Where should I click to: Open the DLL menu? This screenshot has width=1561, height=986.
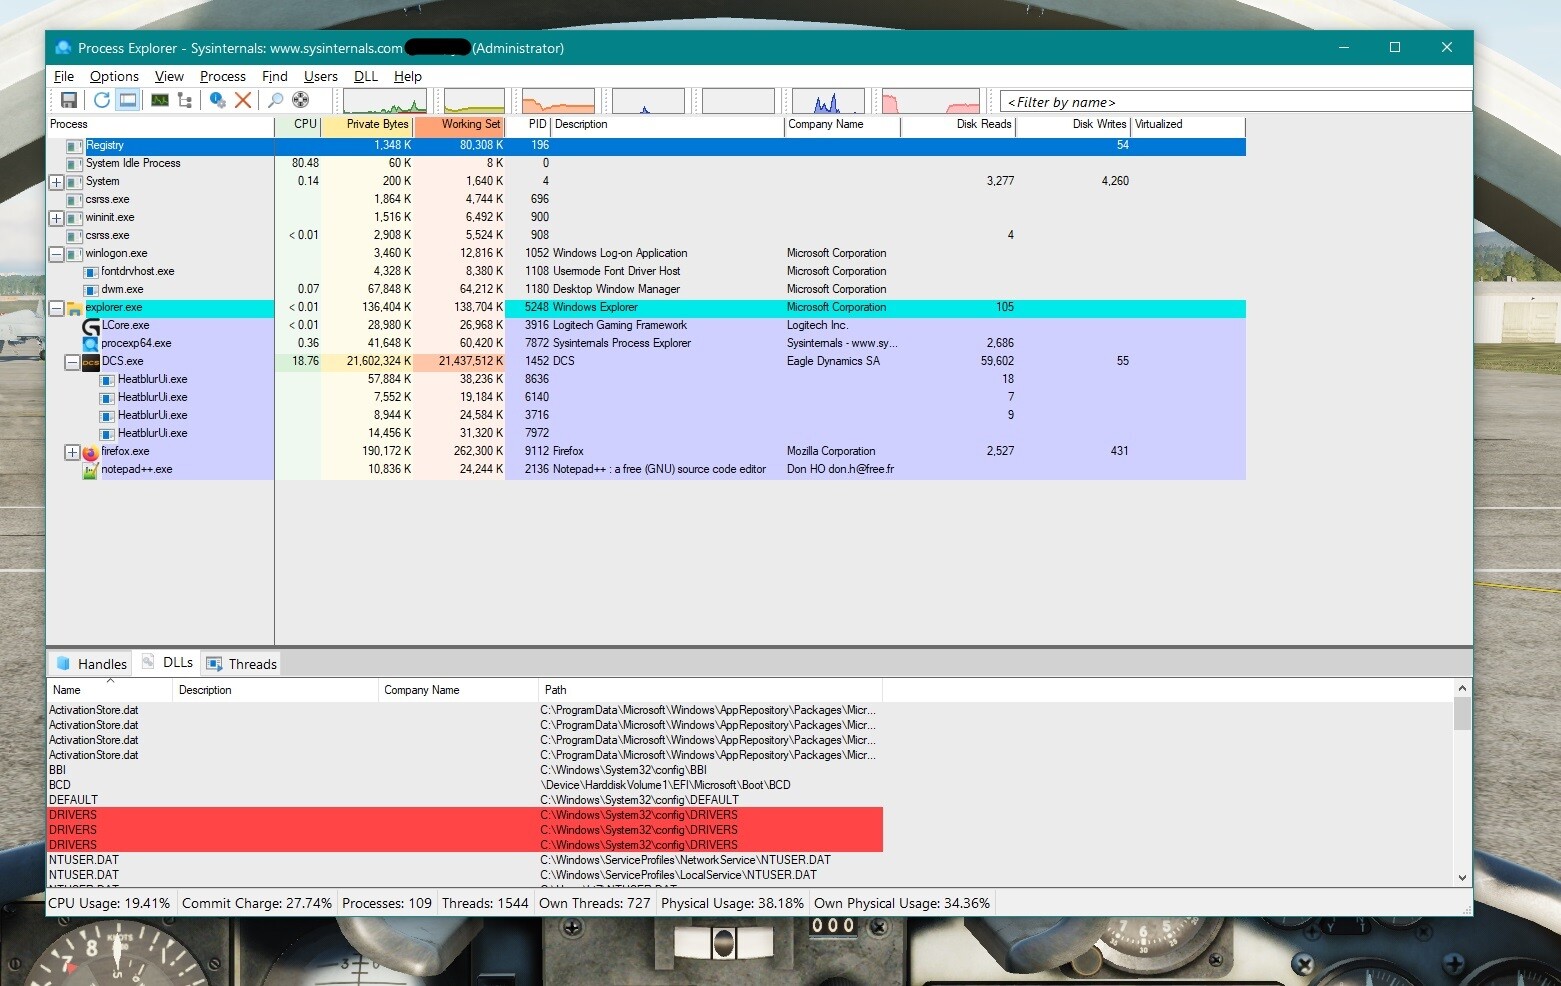tap(366, 76)
